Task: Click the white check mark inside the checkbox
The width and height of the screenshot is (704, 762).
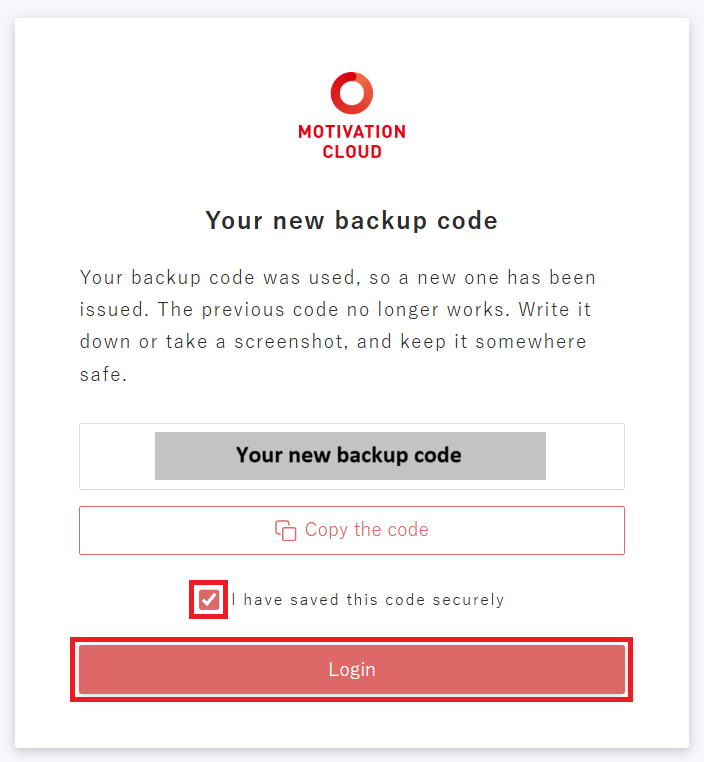Action: 209,600
